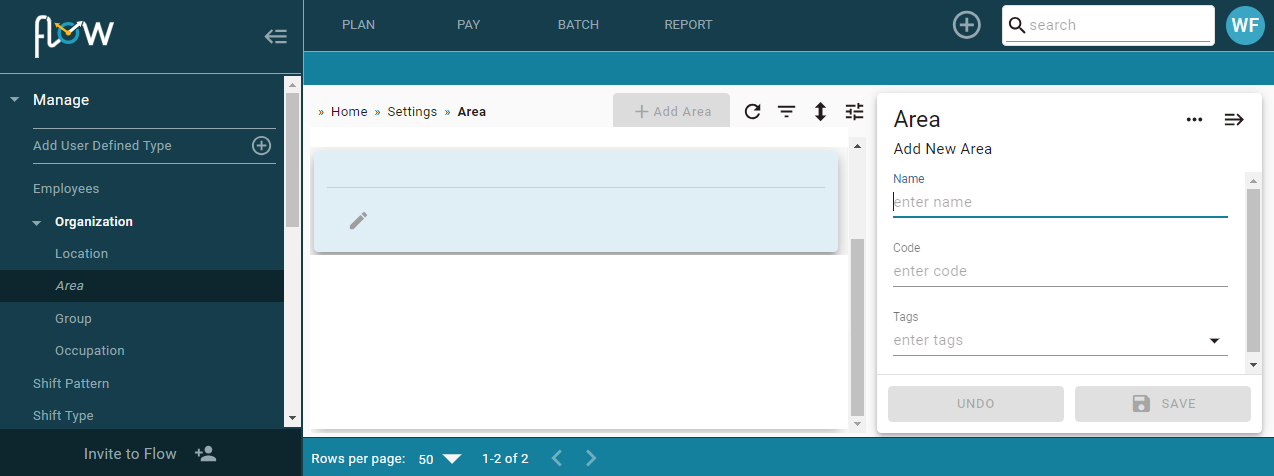Click the plus icon beside Add User Defined Type
Viewport: 1274px width, 476px height.
tap(261, 146)
